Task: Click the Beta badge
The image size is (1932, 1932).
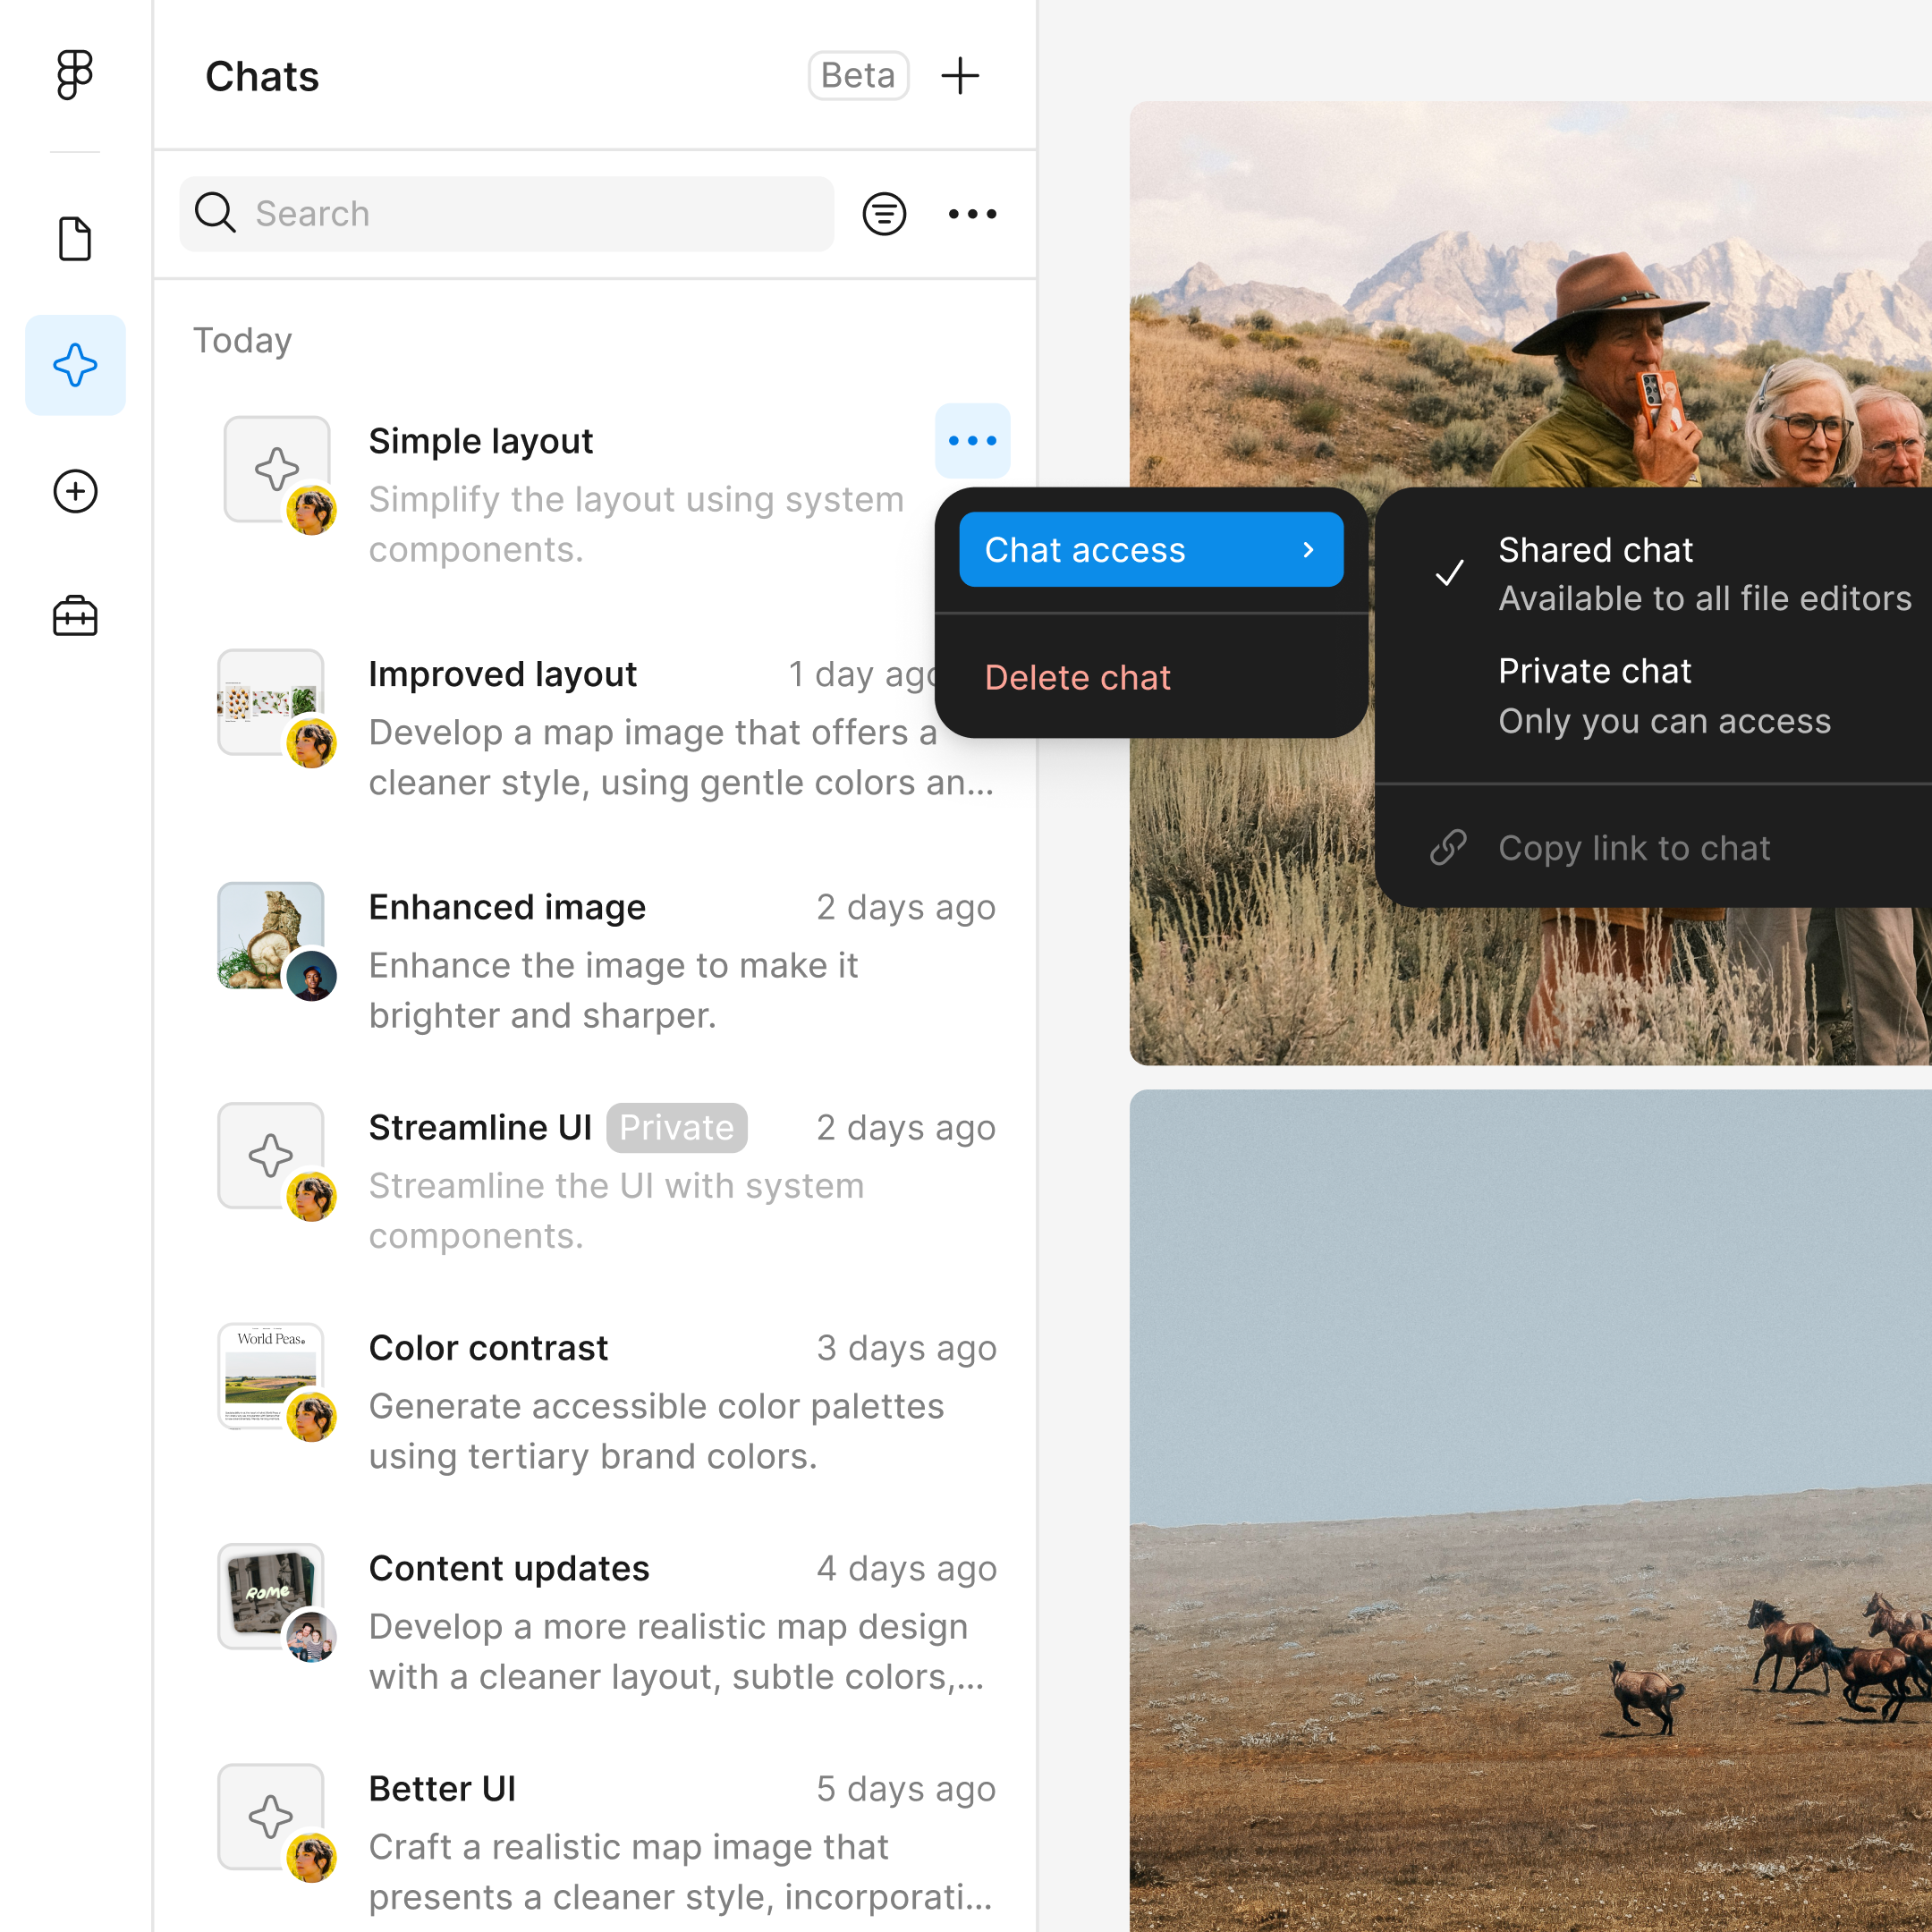Action: click(x=858, y=75)
